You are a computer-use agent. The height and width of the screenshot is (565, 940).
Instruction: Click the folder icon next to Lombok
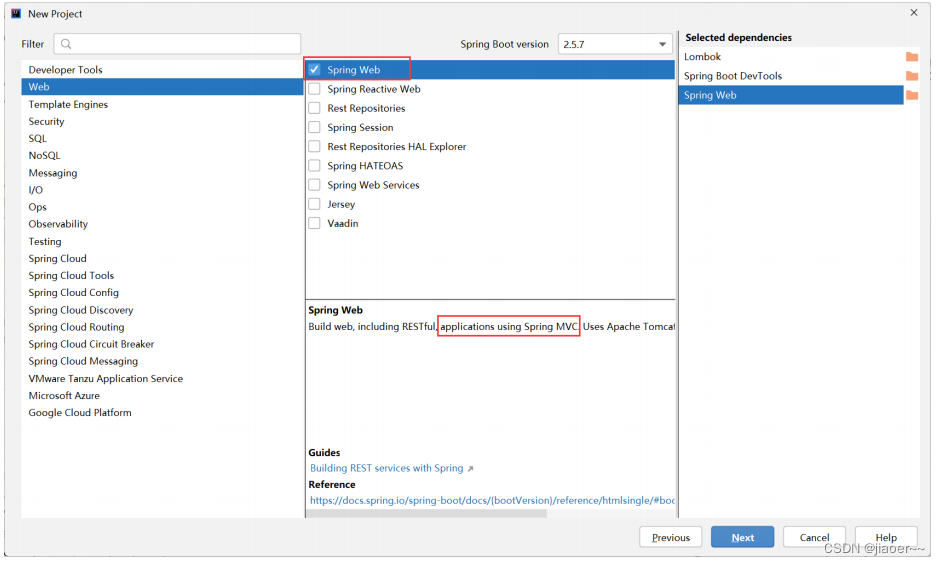pyautogui.click(x=912, y=56)
